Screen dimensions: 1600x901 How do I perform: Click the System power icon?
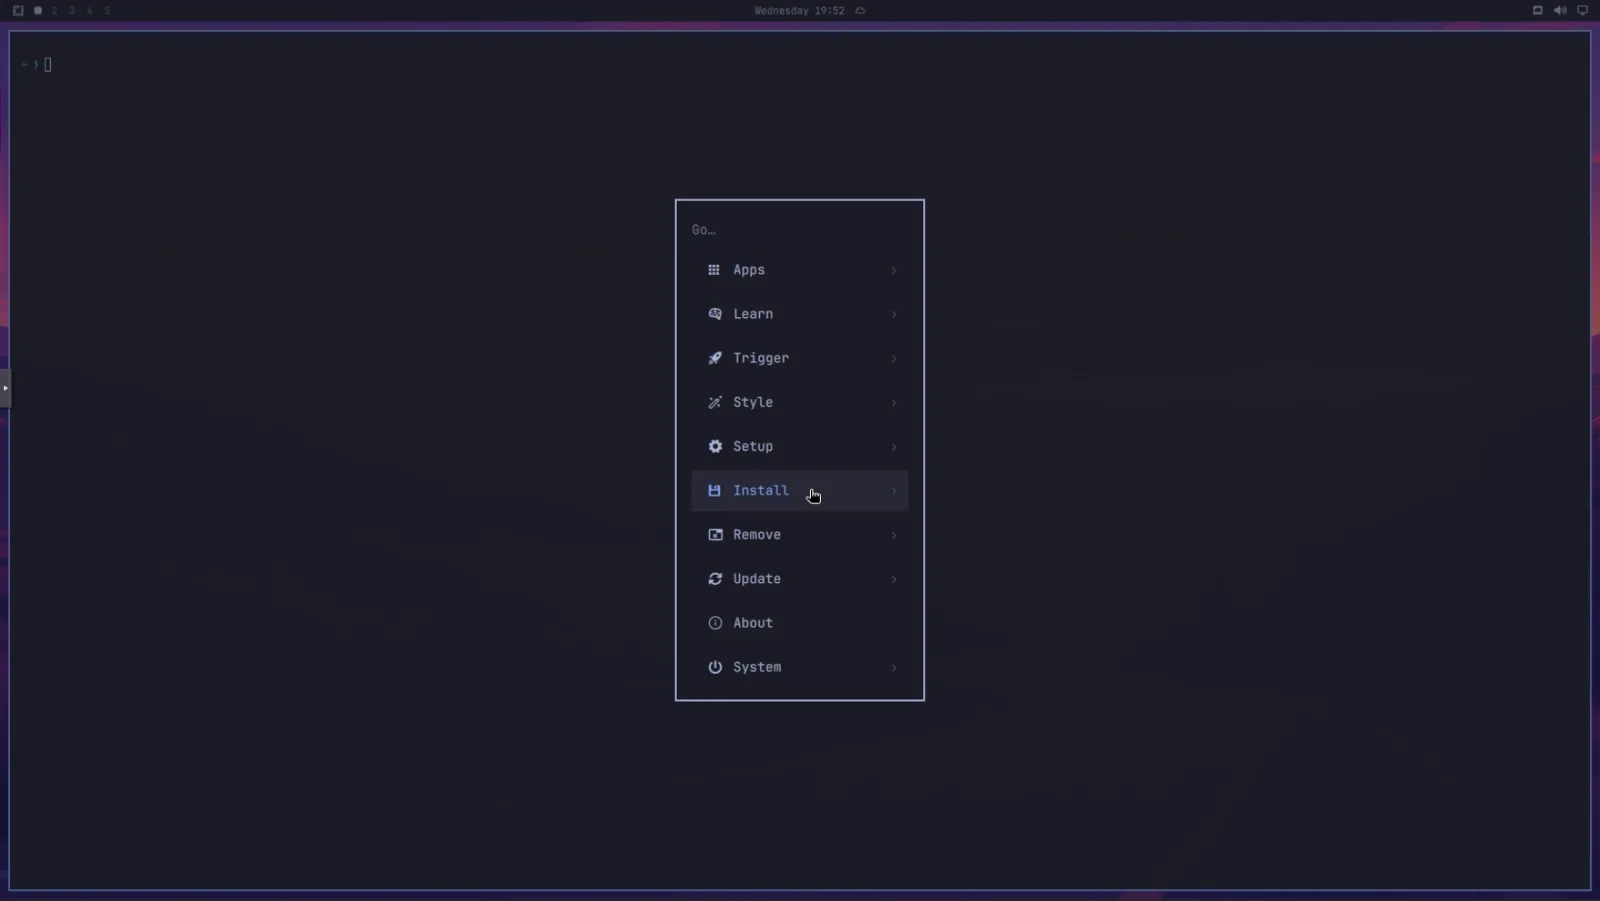pos(714,666)
